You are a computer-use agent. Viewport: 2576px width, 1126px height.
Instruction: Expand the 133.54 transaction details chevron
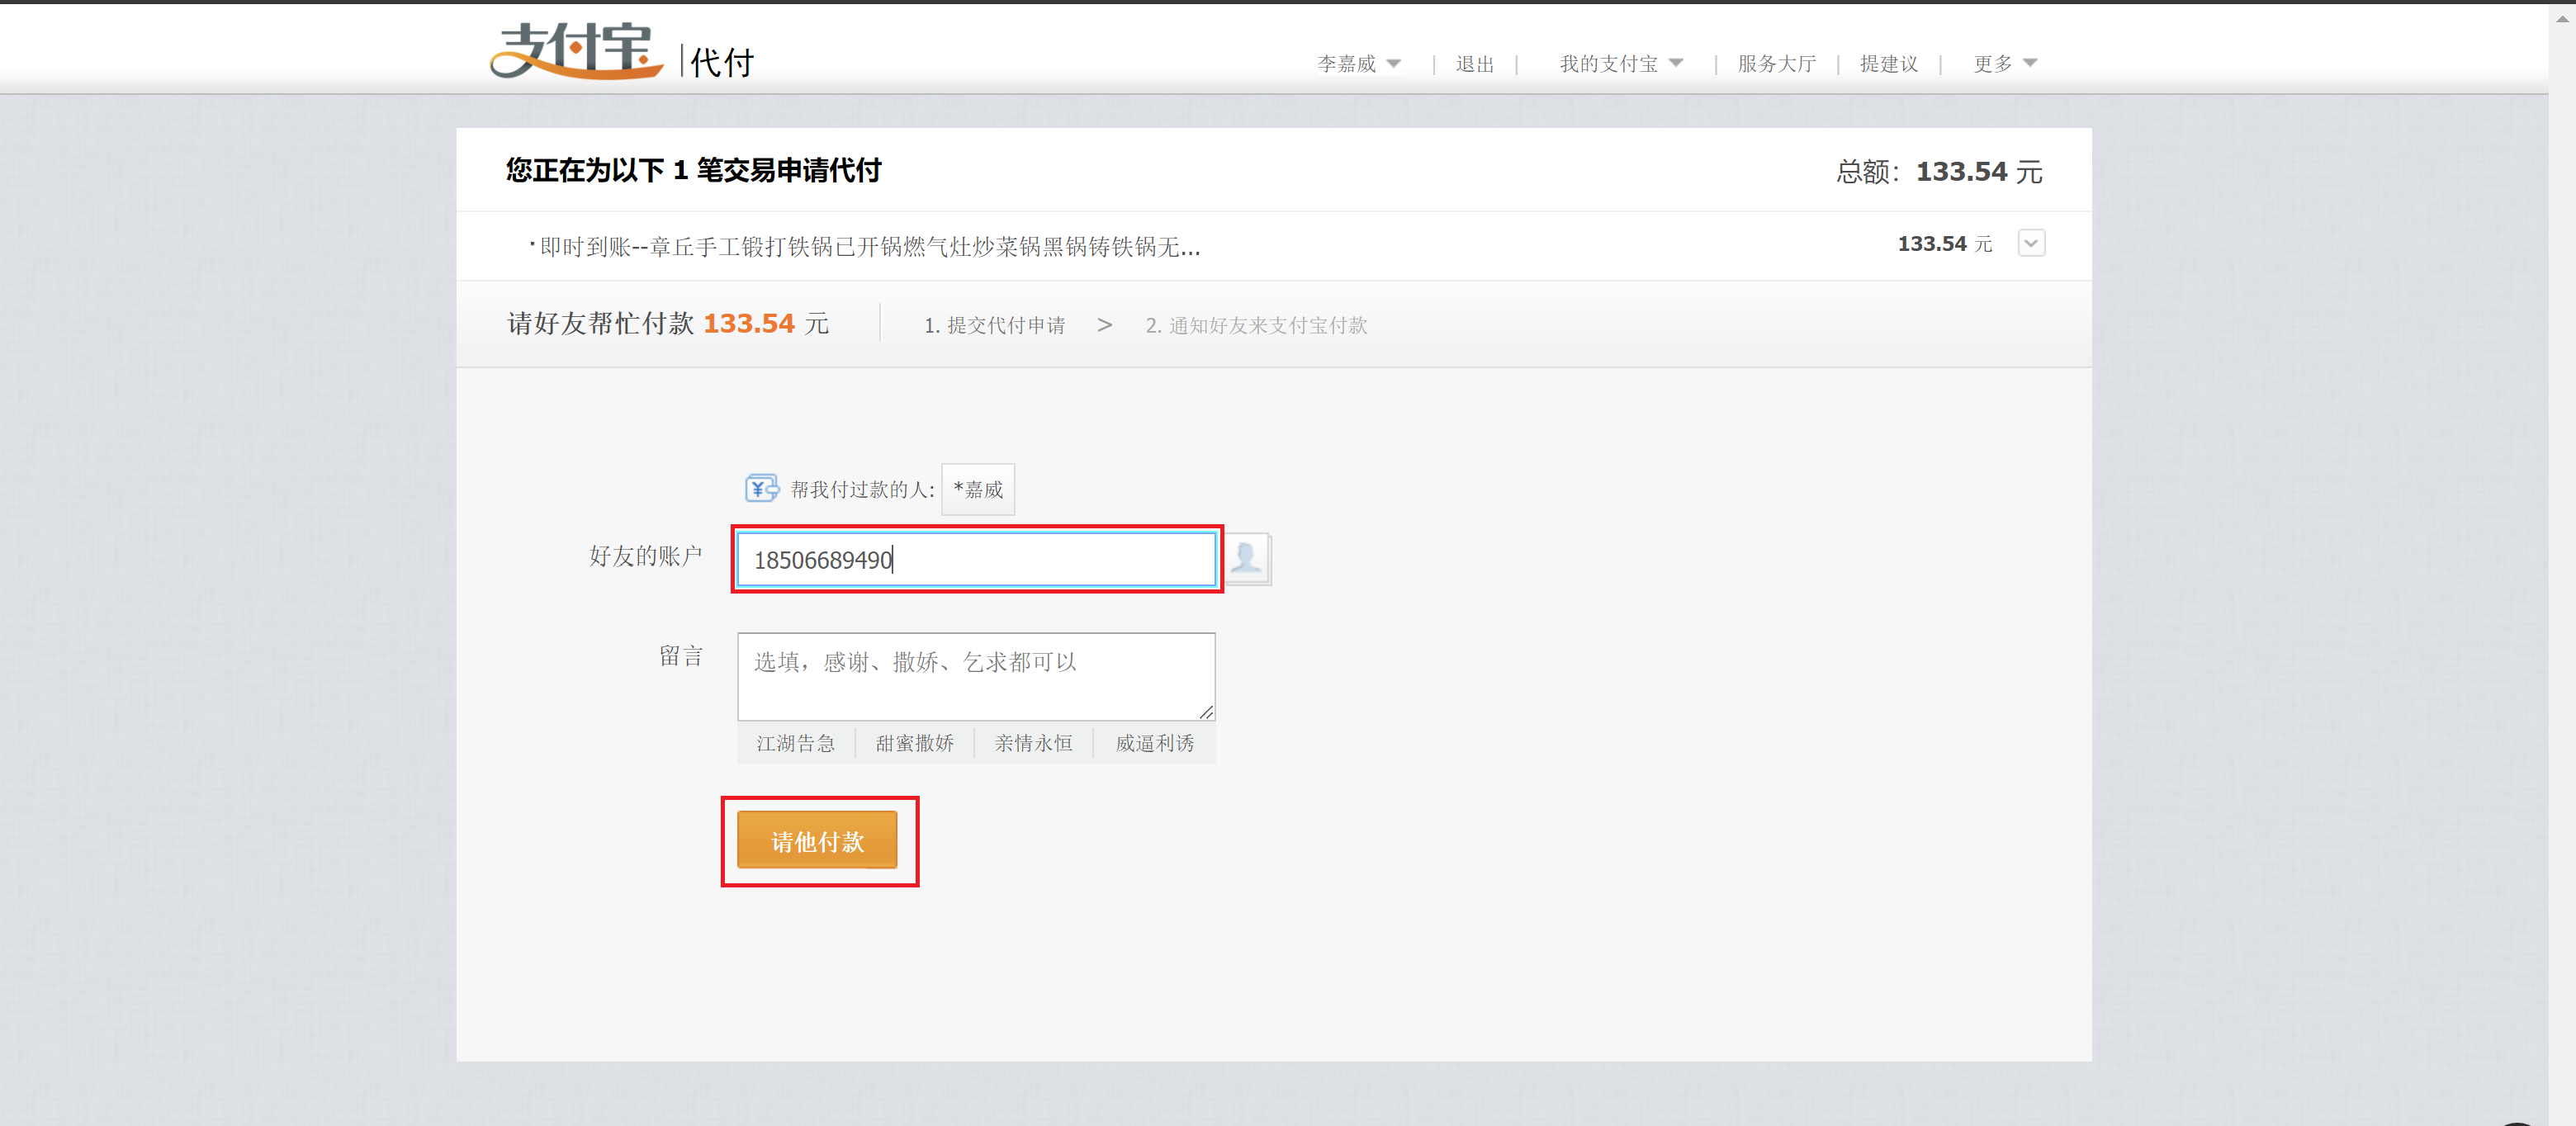coord(2030,243)
